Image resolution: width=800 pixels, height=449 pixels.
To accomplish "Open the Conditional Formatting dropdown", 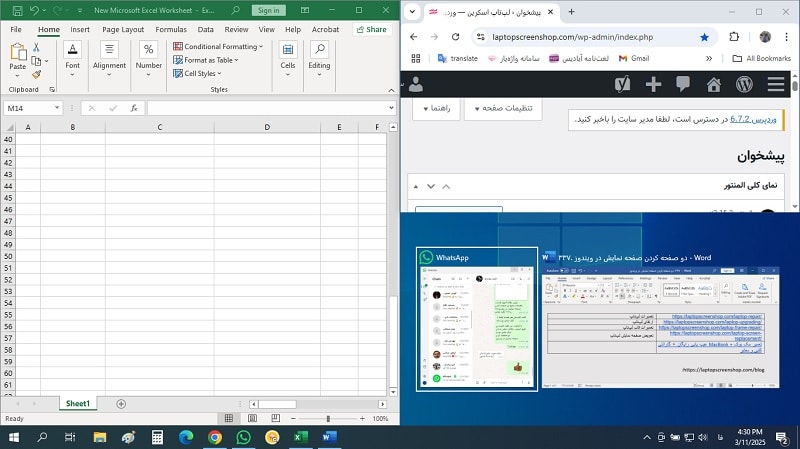I will (218, 46).
